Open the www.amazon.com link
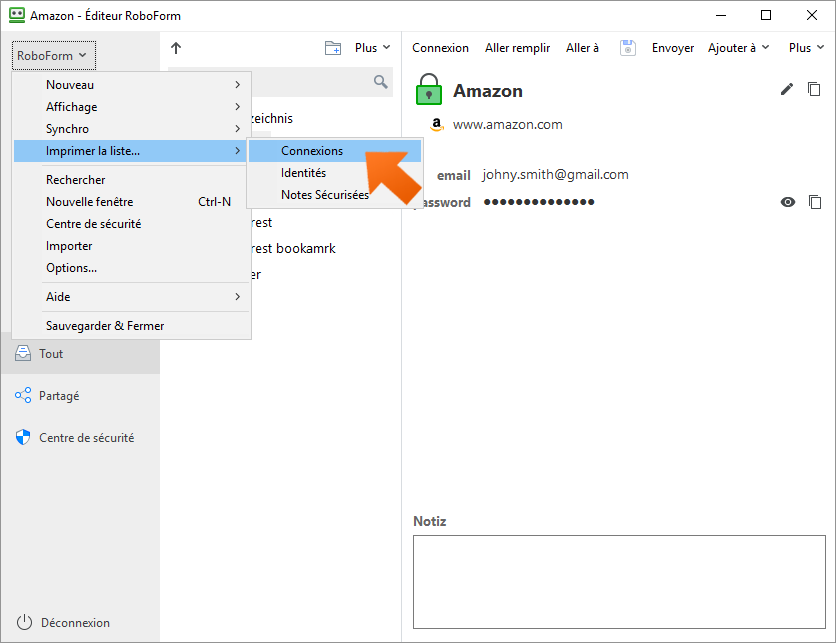 pyautogui.click(x=508, y=125)
